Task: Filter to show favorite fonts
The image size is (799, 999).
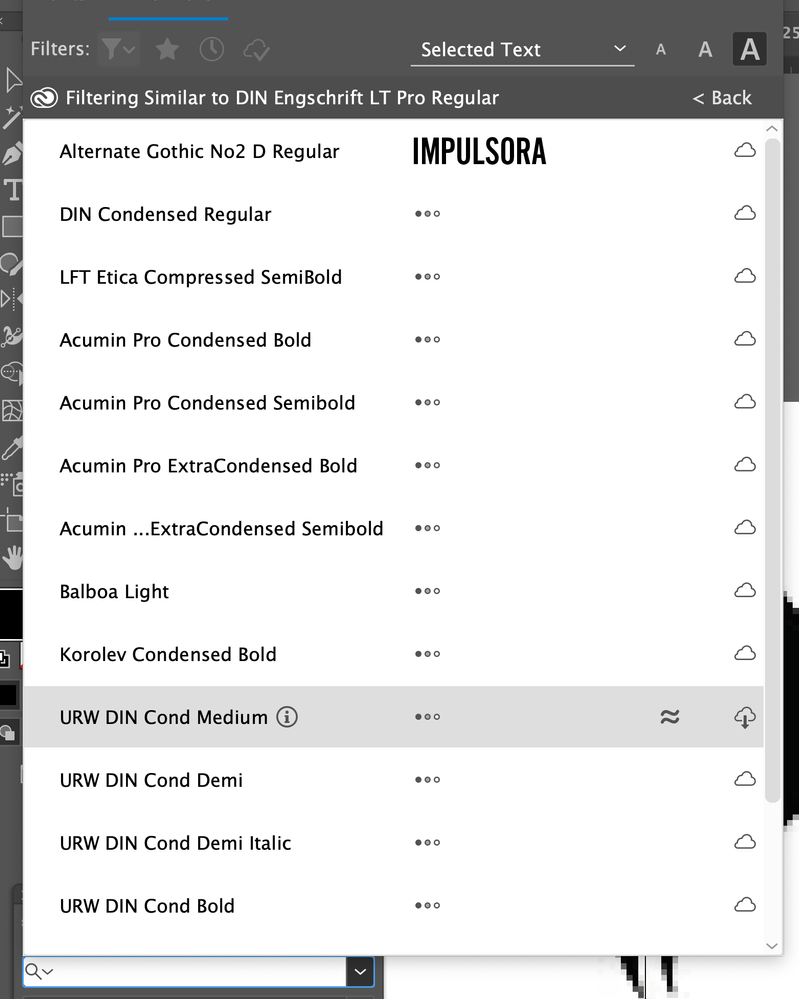Action: [167, 48]
